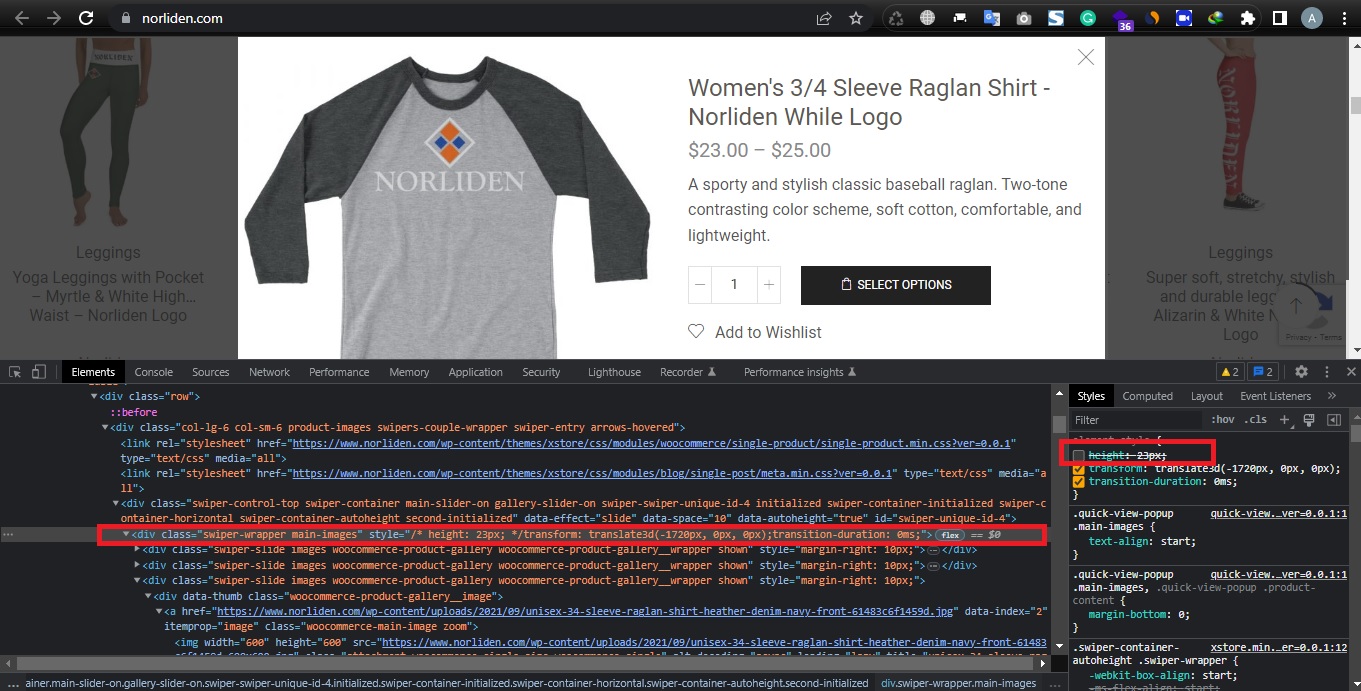Switch to the Computed styles tab
This screenshot has height=691, width=1361.
(x=1148, y=396)
